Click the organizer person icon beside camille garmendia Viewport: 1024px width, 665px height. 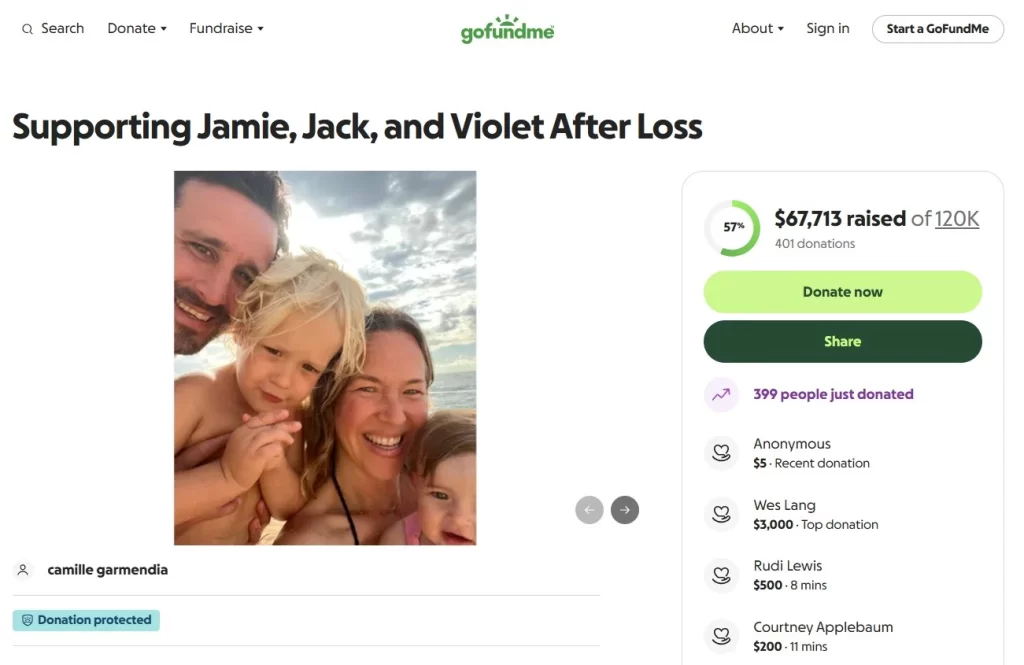pos(23,570)
